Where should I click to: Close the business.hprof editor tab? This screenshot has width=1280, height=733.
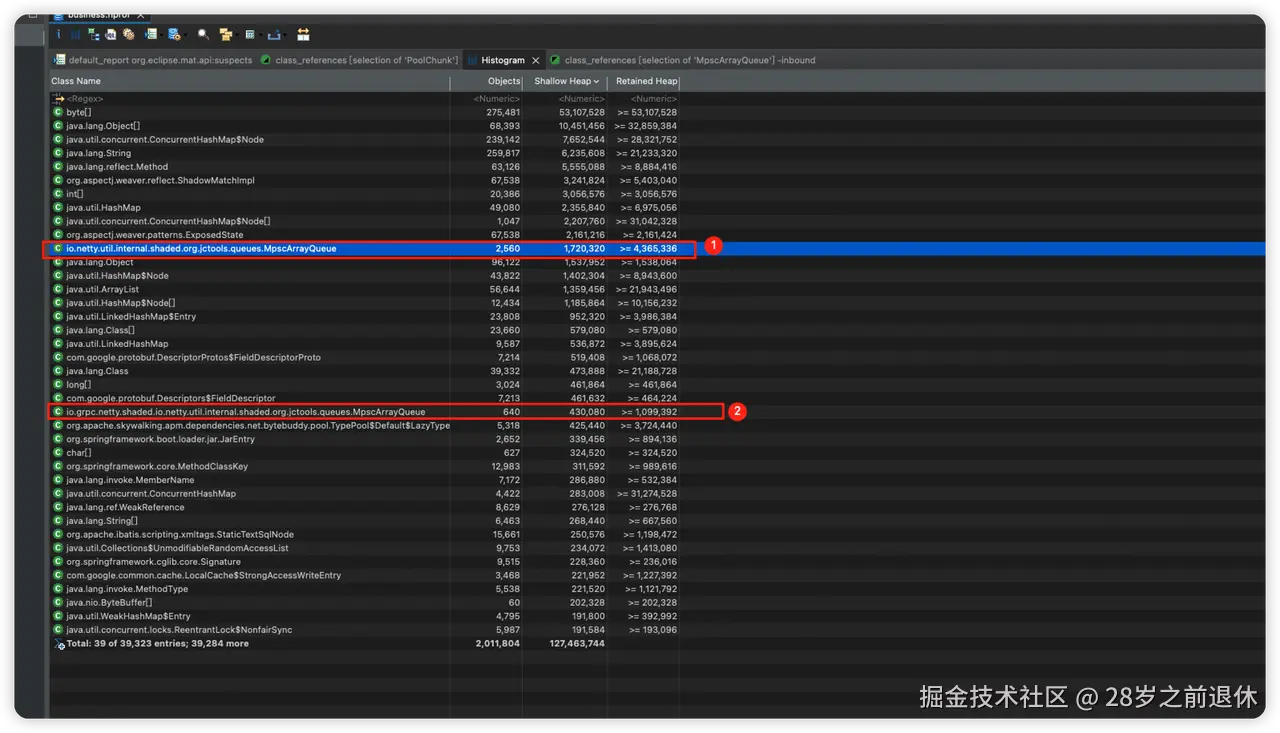point(141,16)
